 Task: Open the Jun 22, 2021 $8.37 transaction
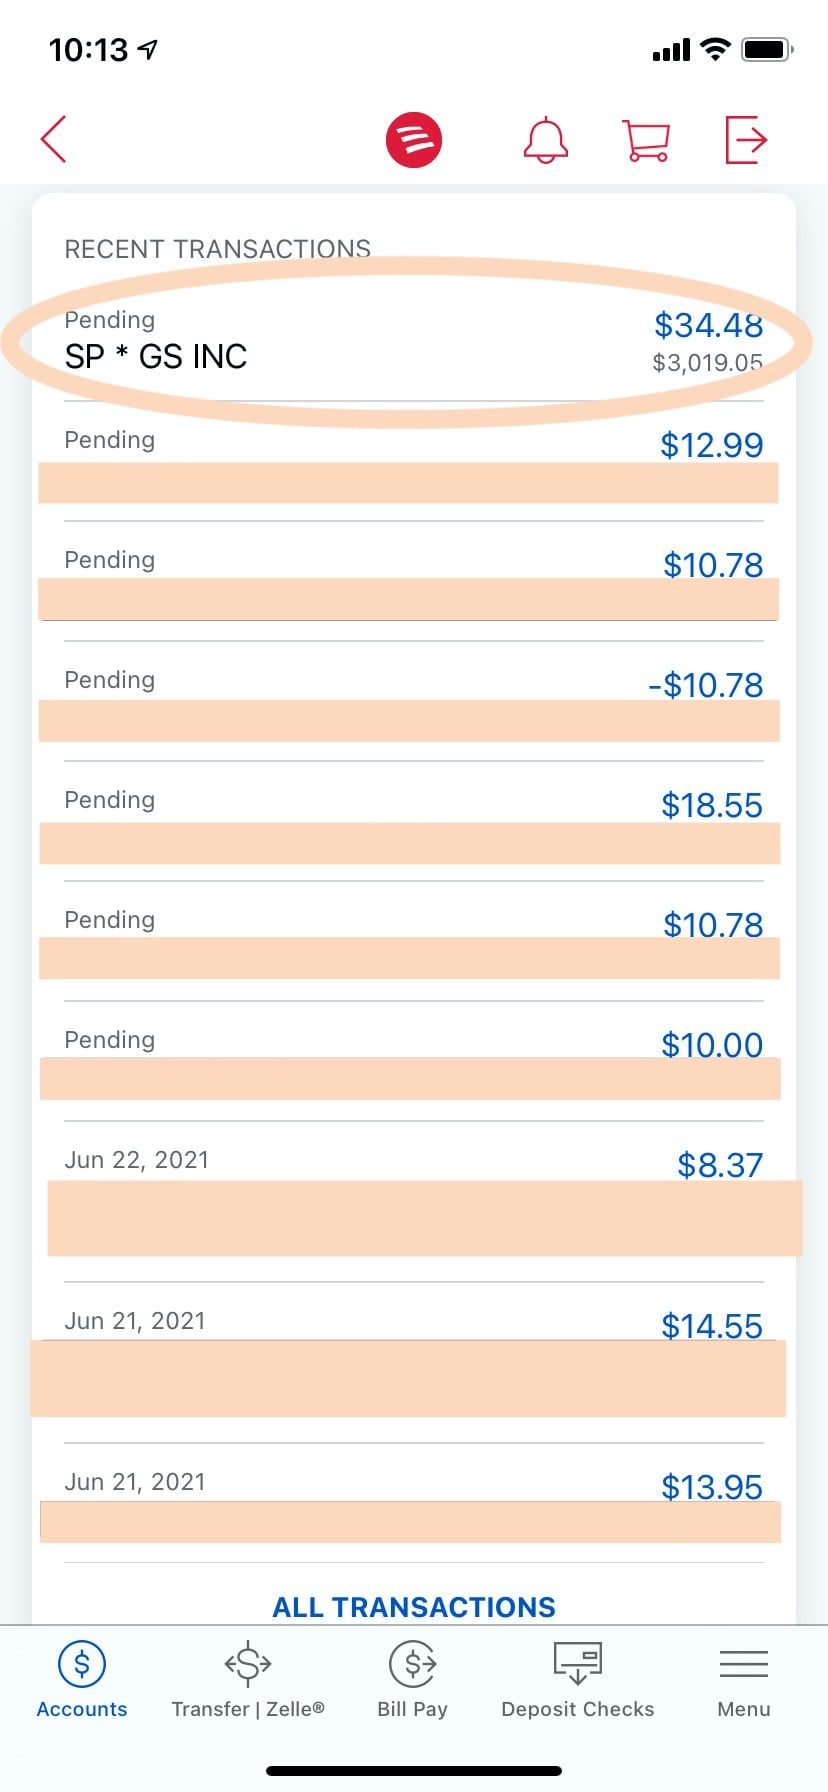point(414,1202)
